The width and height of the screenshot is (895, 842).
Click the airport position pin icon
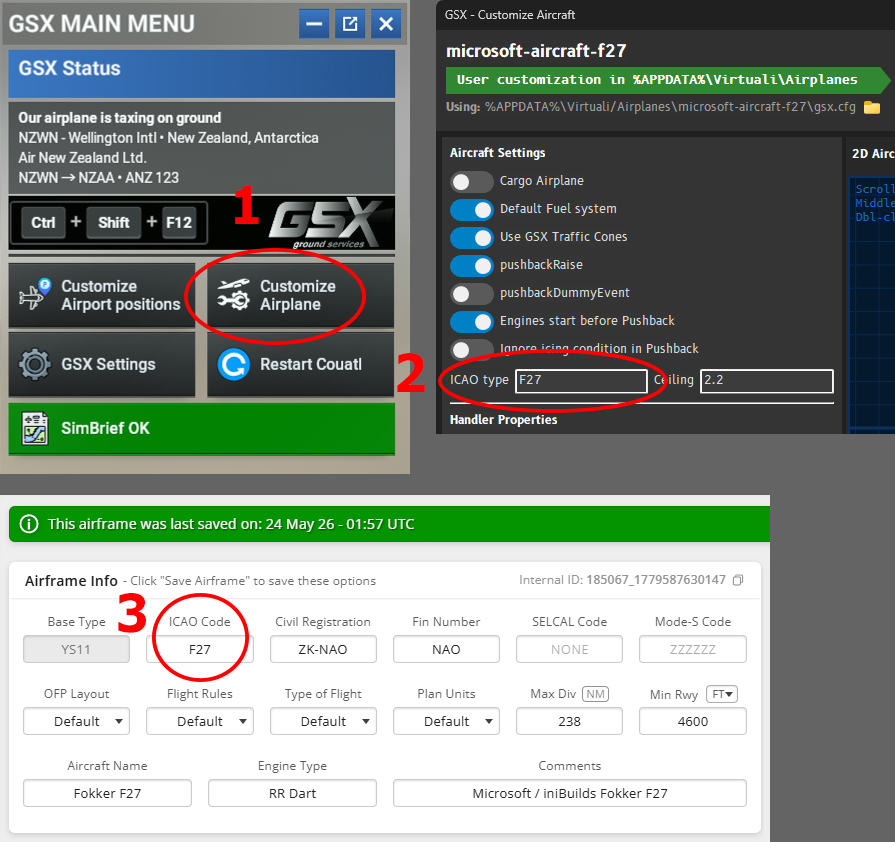pyautogui.click(x=33, y=295)
